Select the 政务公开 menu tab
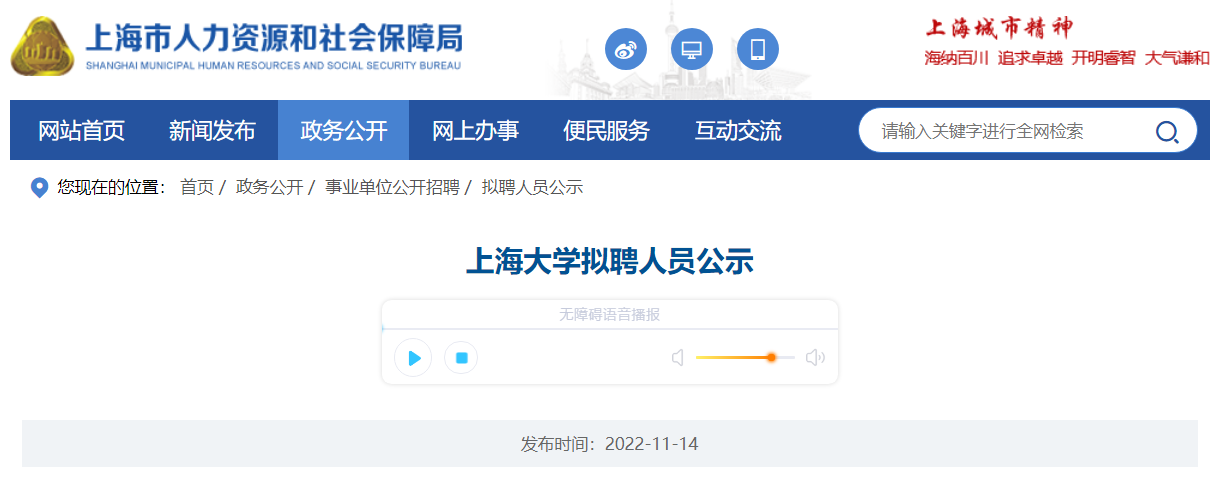The image size is (1218, 481). point(344,130)
